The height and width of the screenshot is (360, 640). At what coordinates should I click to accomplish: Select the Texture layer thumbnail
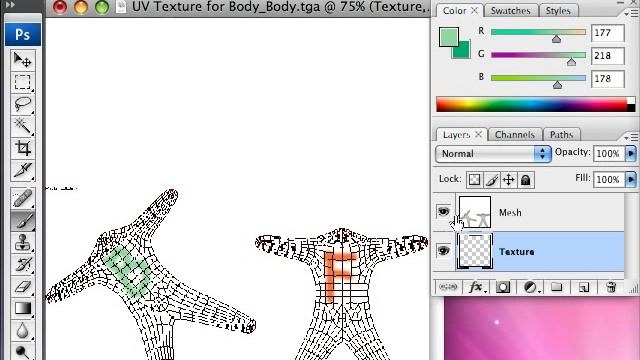click(475, 251)
